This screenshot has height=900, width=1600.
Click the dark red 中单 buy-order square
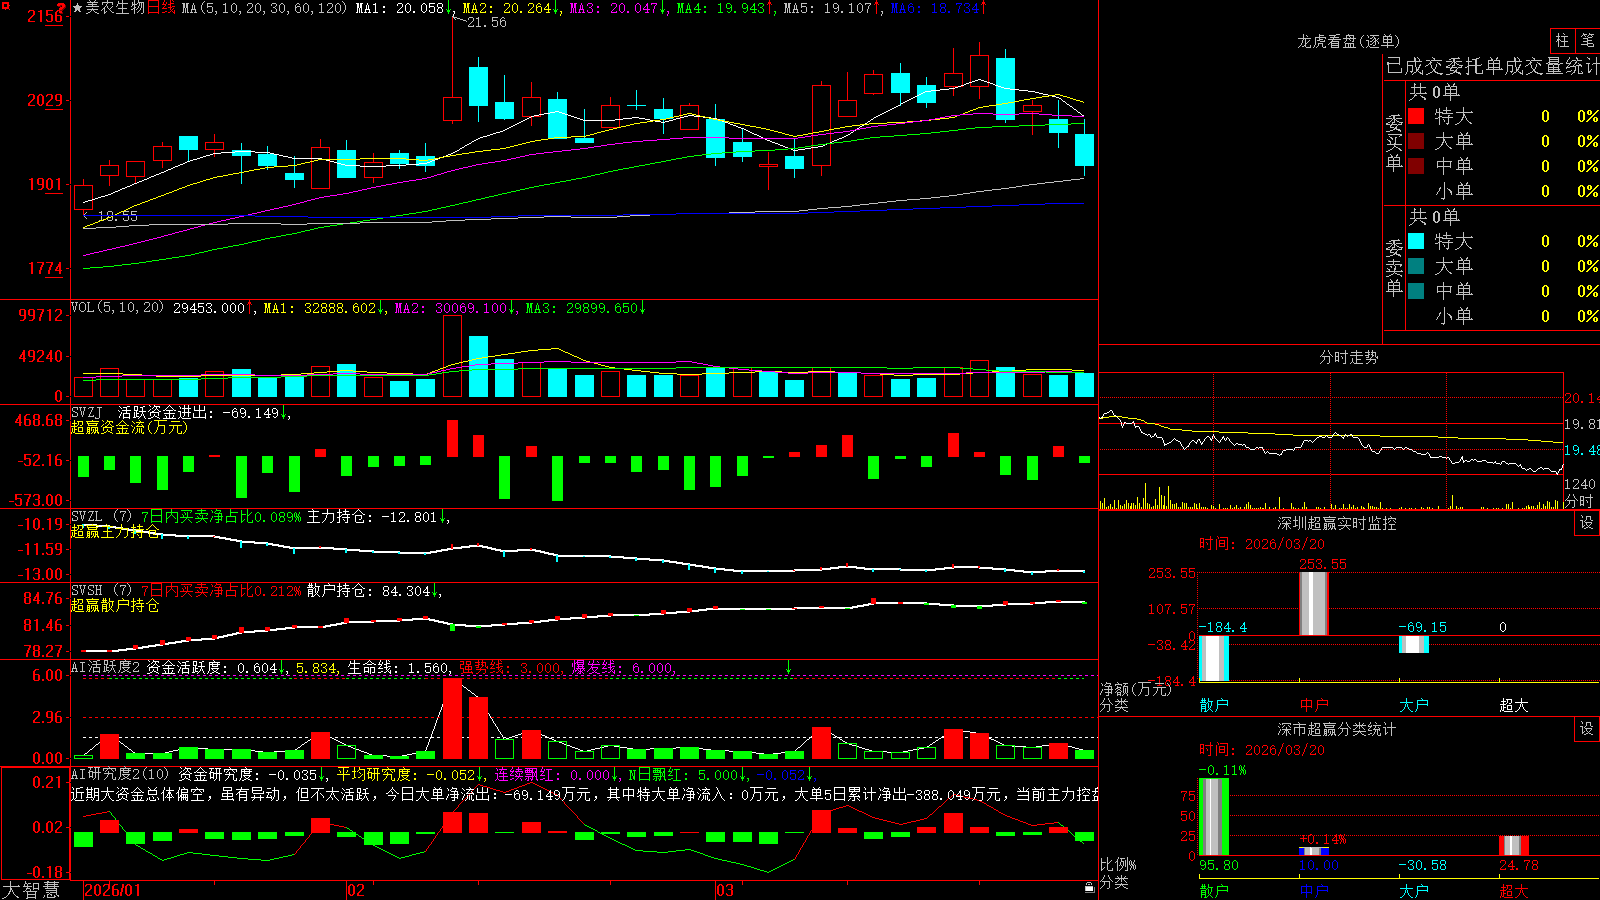1416,166
